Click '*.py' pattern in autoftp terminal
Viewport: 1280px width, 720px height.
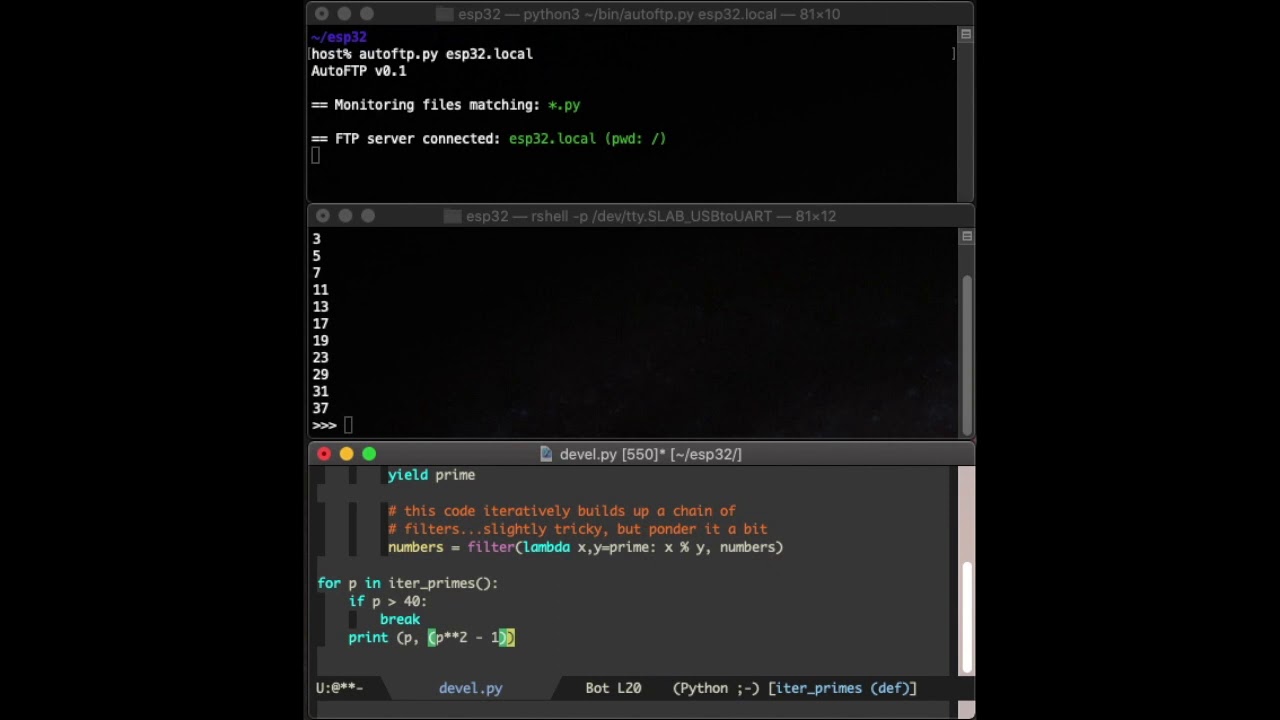coord(564,105)
